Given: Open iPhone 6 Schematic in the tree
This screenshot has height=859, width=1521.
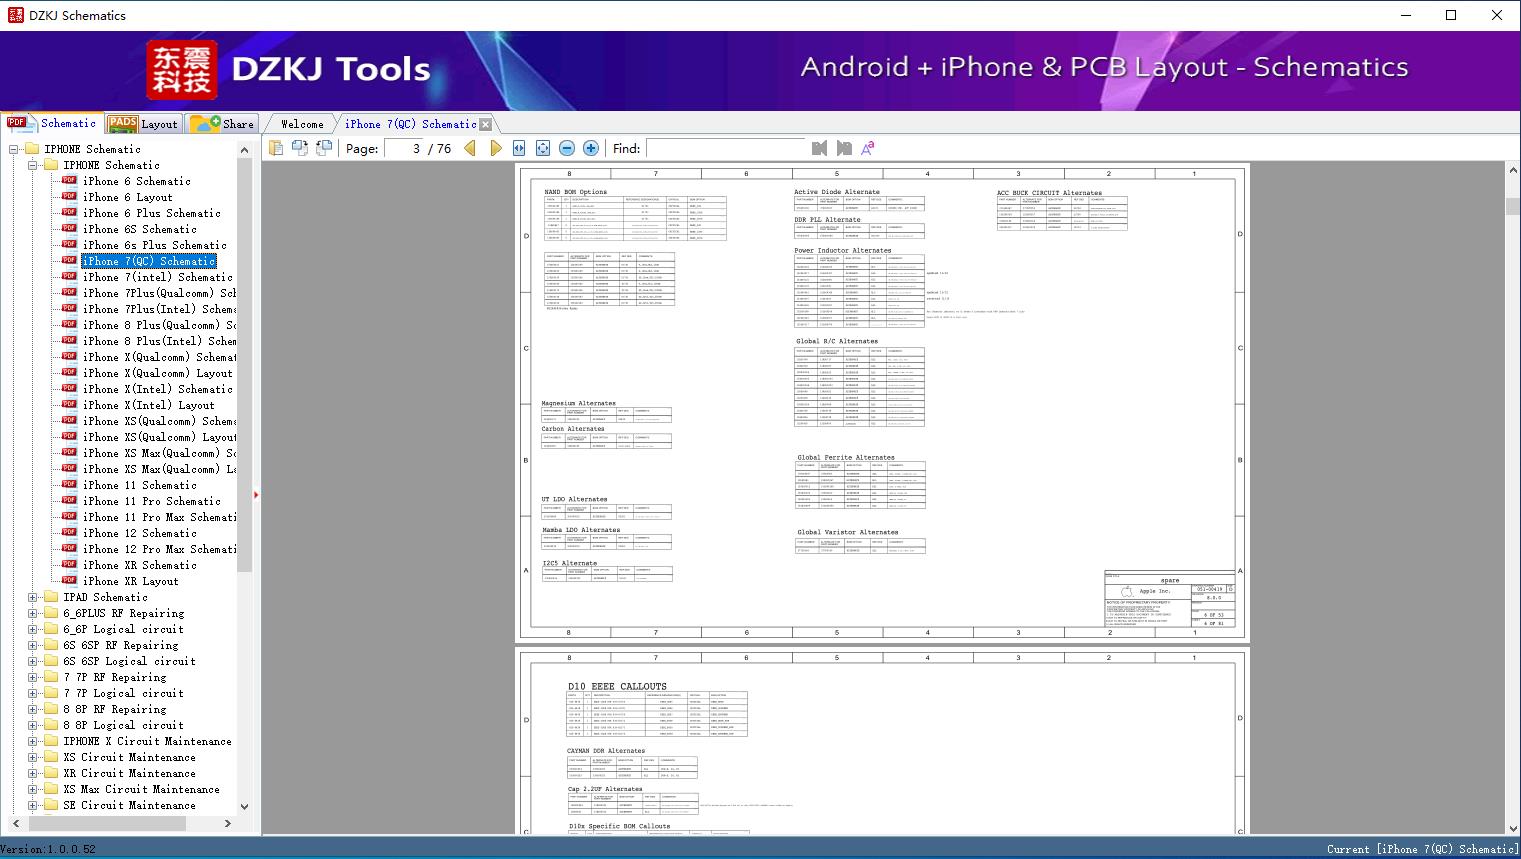Looking at the screenshot, I should point(136,181).
